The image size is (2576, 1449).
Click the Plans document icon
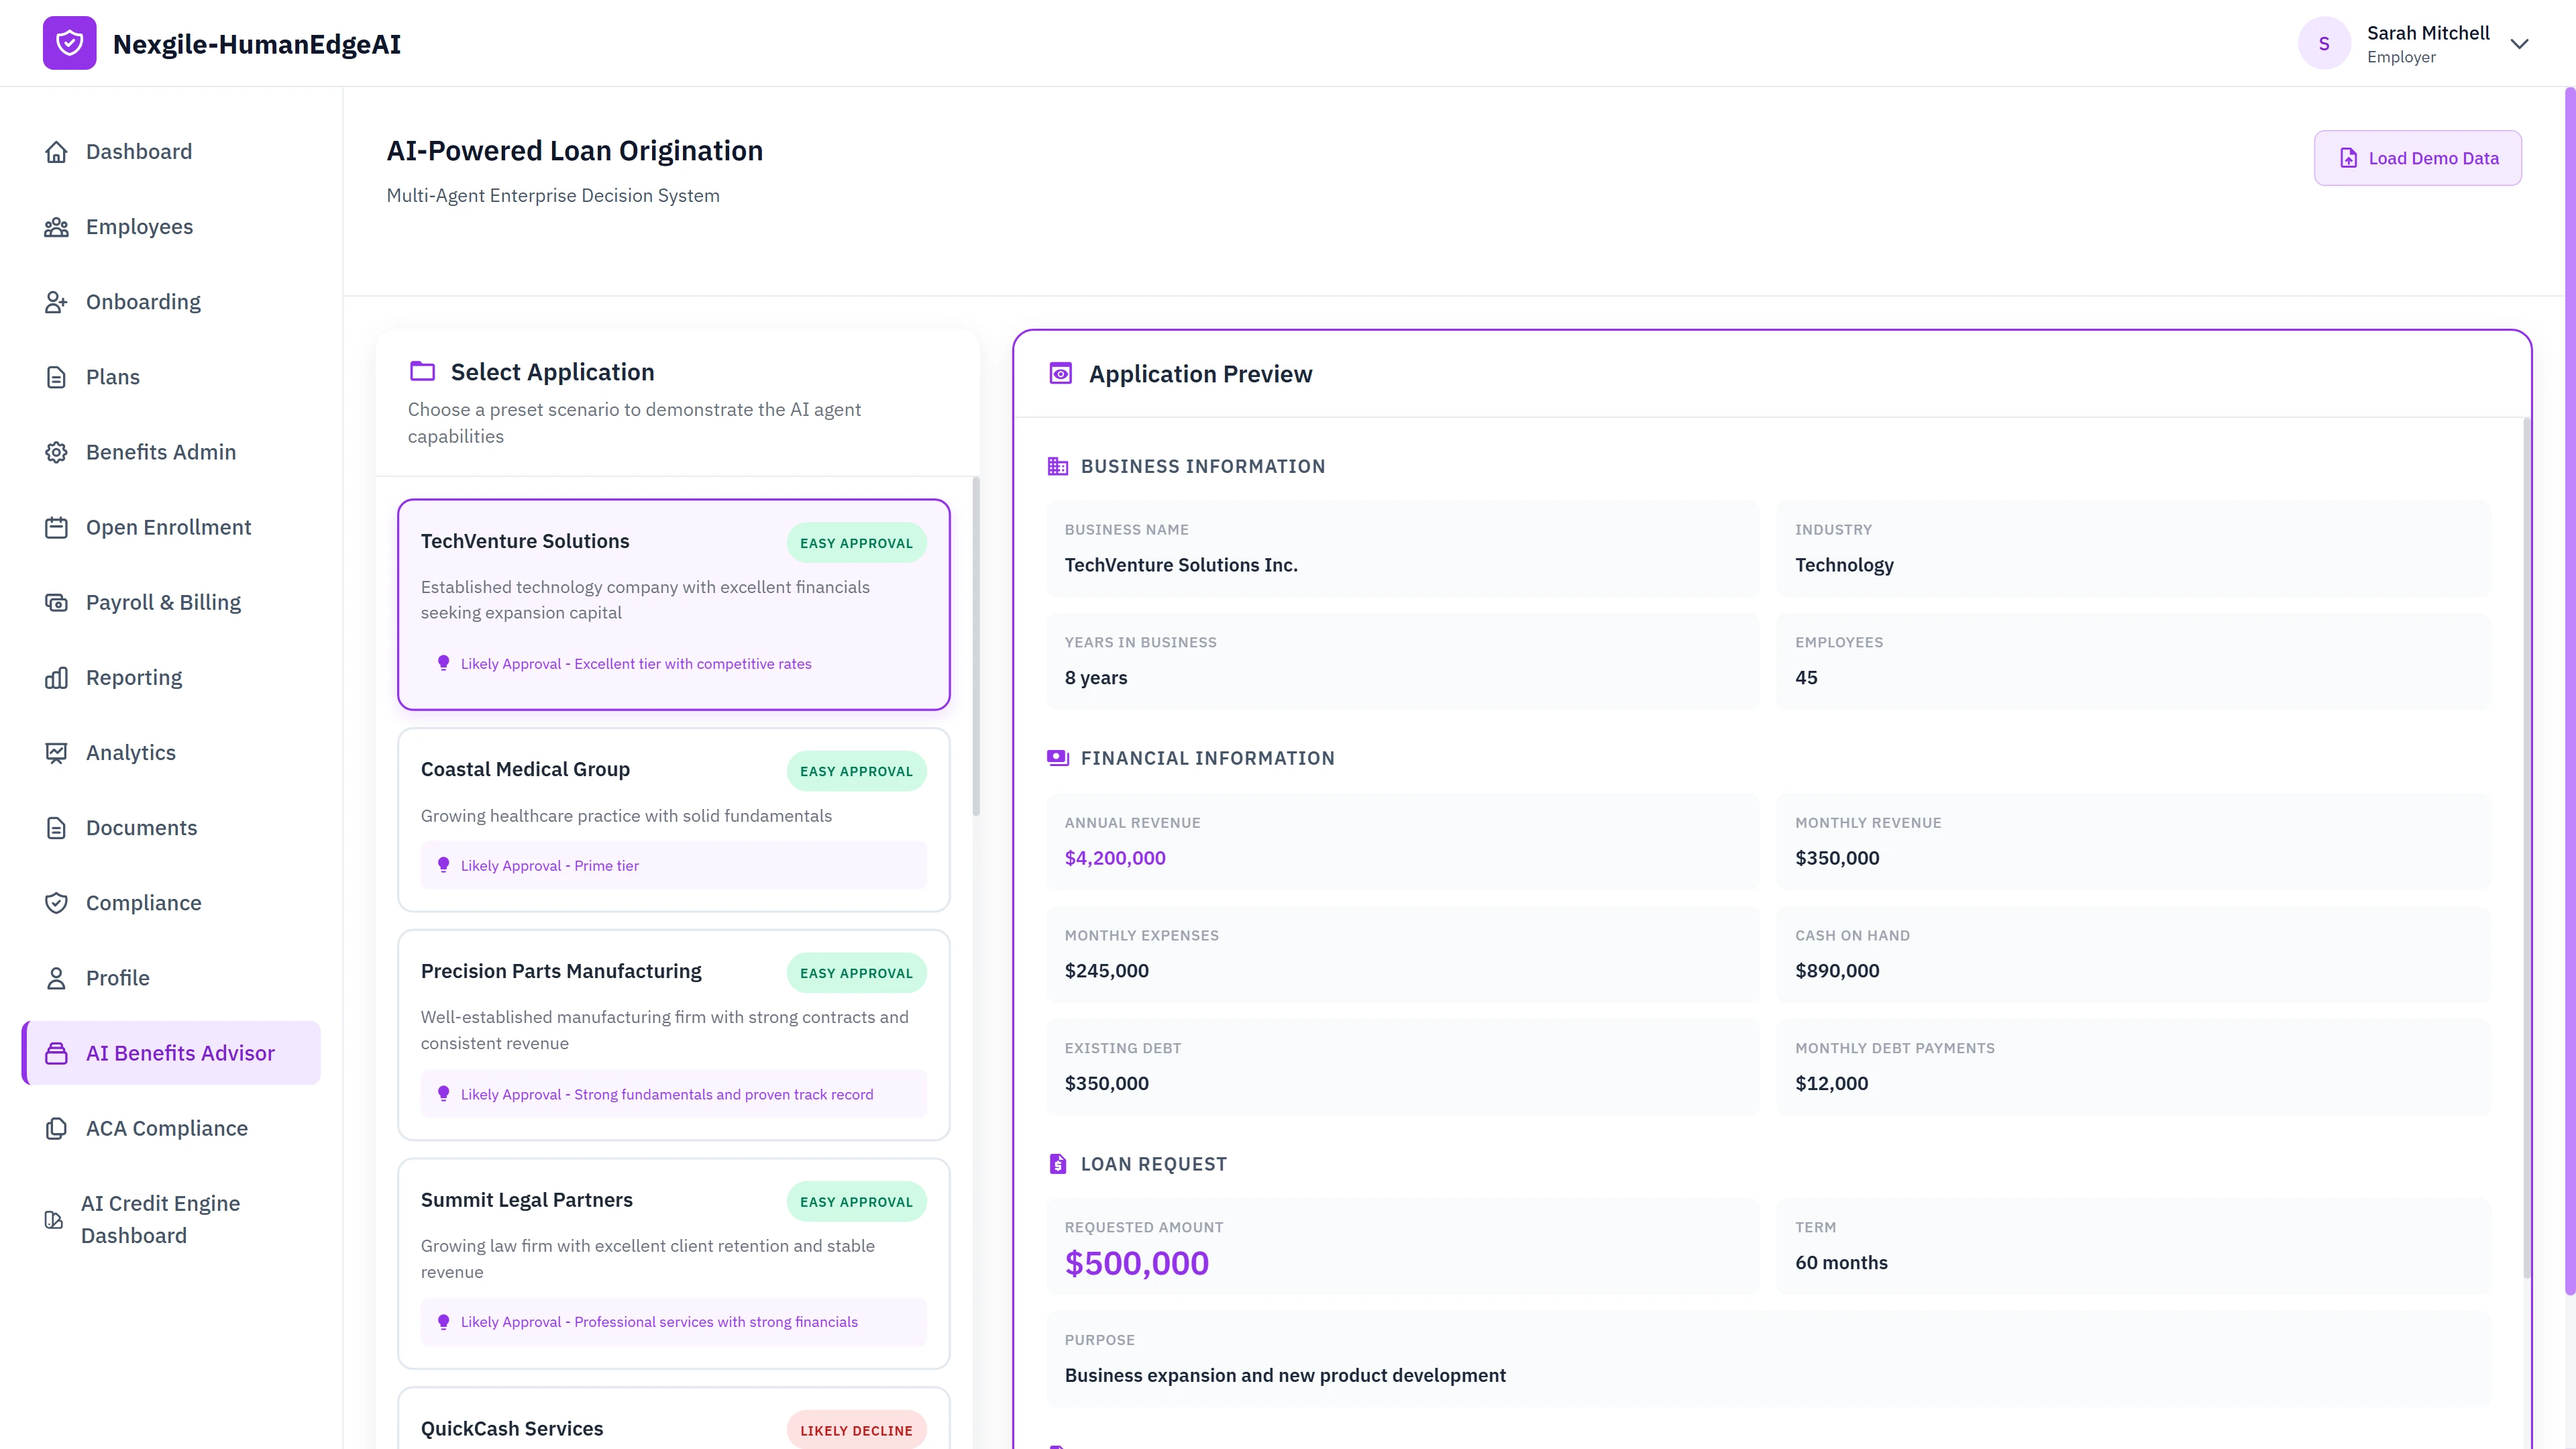point(56,377)
